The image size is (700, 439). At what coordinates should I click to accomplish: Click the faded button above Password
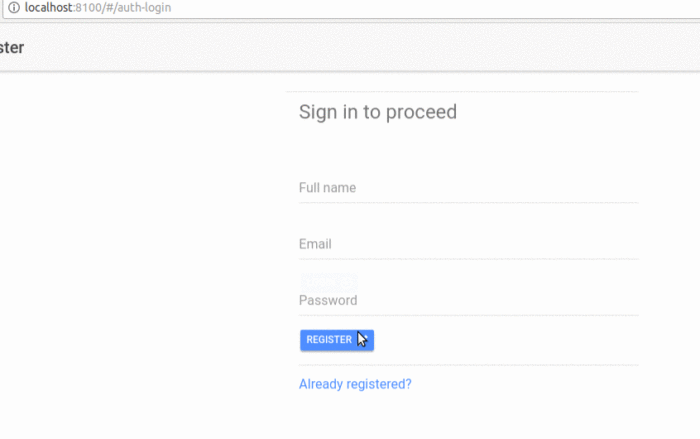328,281
